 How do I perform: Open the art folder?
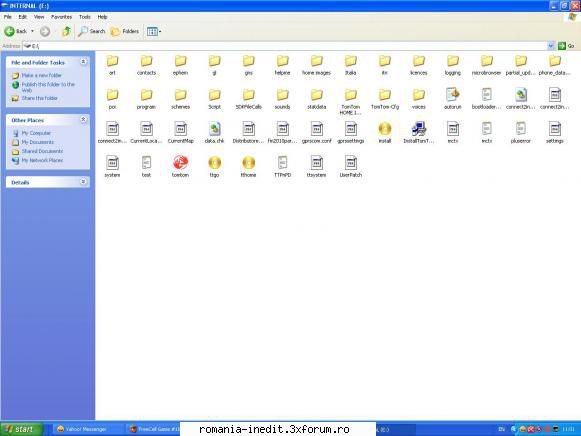point(112,65)
